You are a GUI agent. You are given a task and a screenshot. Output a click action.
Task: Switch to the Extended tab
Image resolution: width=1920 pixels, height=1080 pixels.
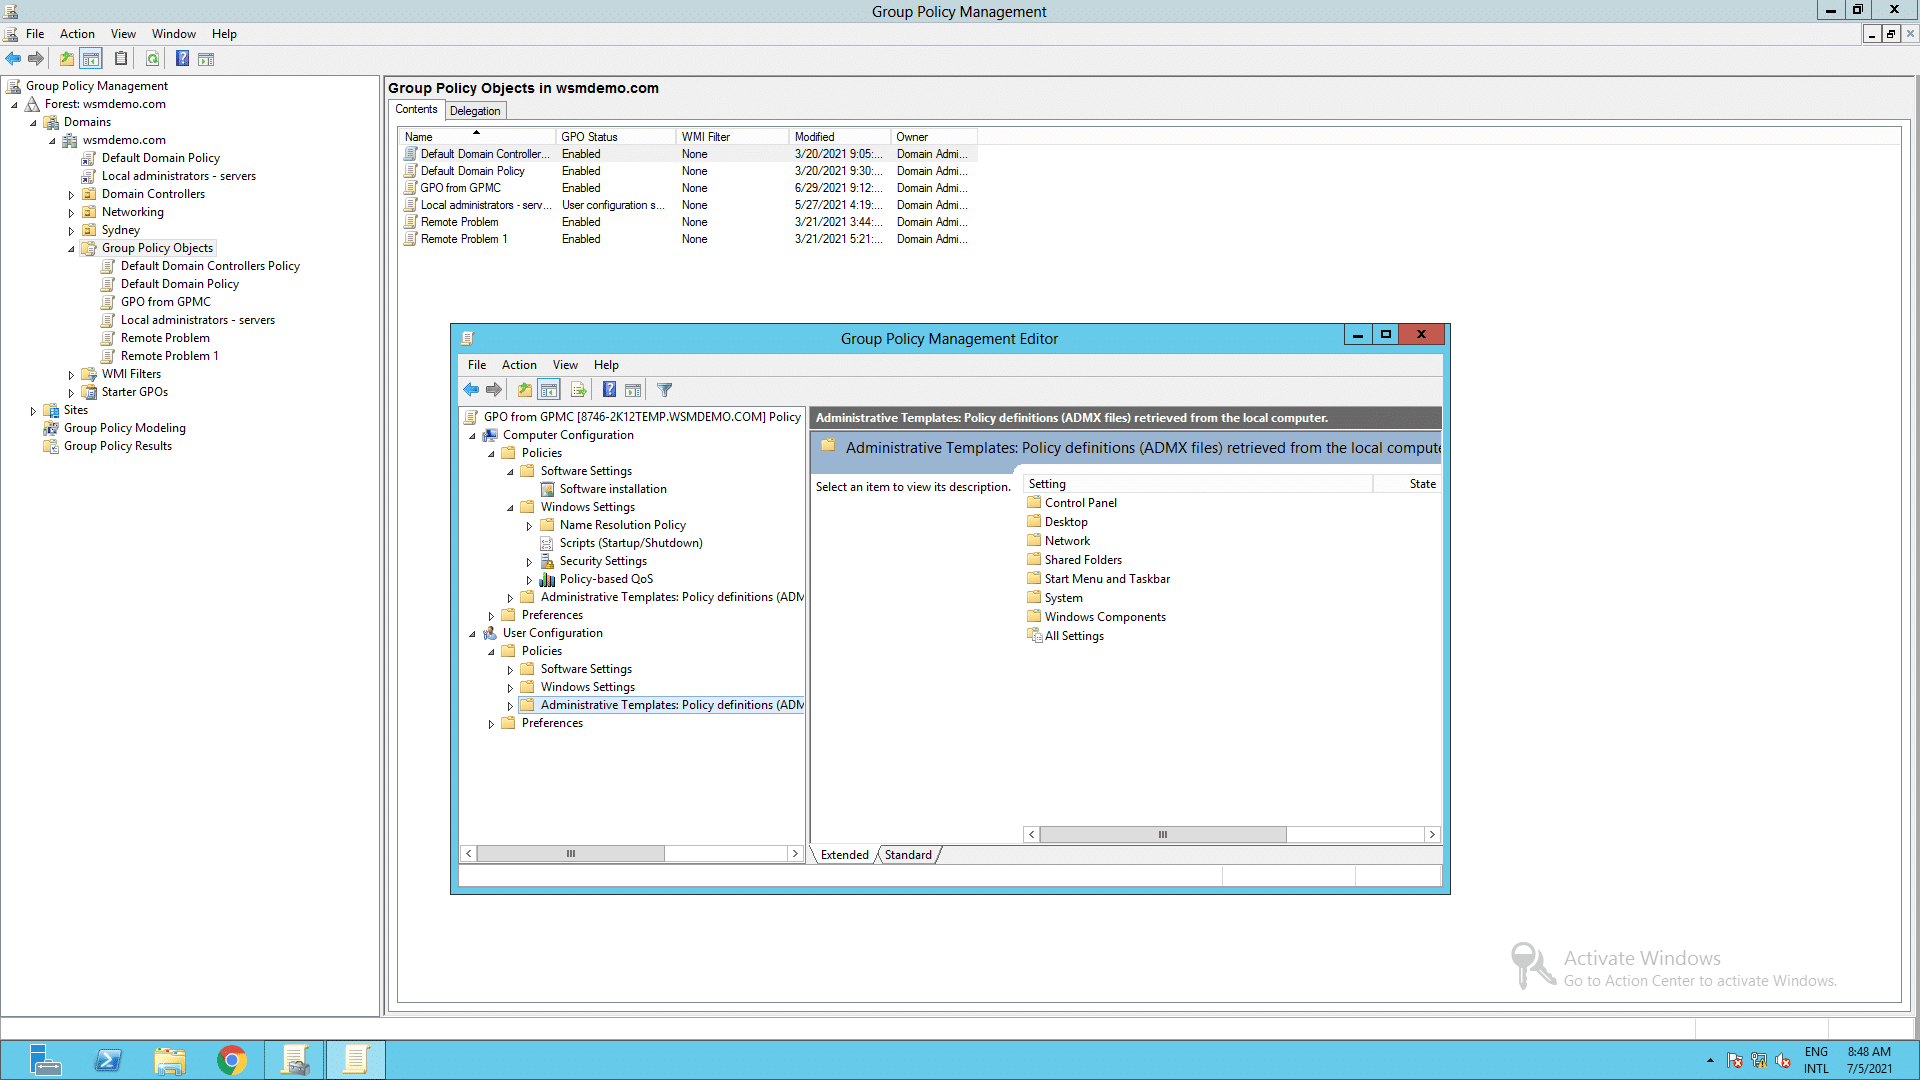tap(844, 855)
